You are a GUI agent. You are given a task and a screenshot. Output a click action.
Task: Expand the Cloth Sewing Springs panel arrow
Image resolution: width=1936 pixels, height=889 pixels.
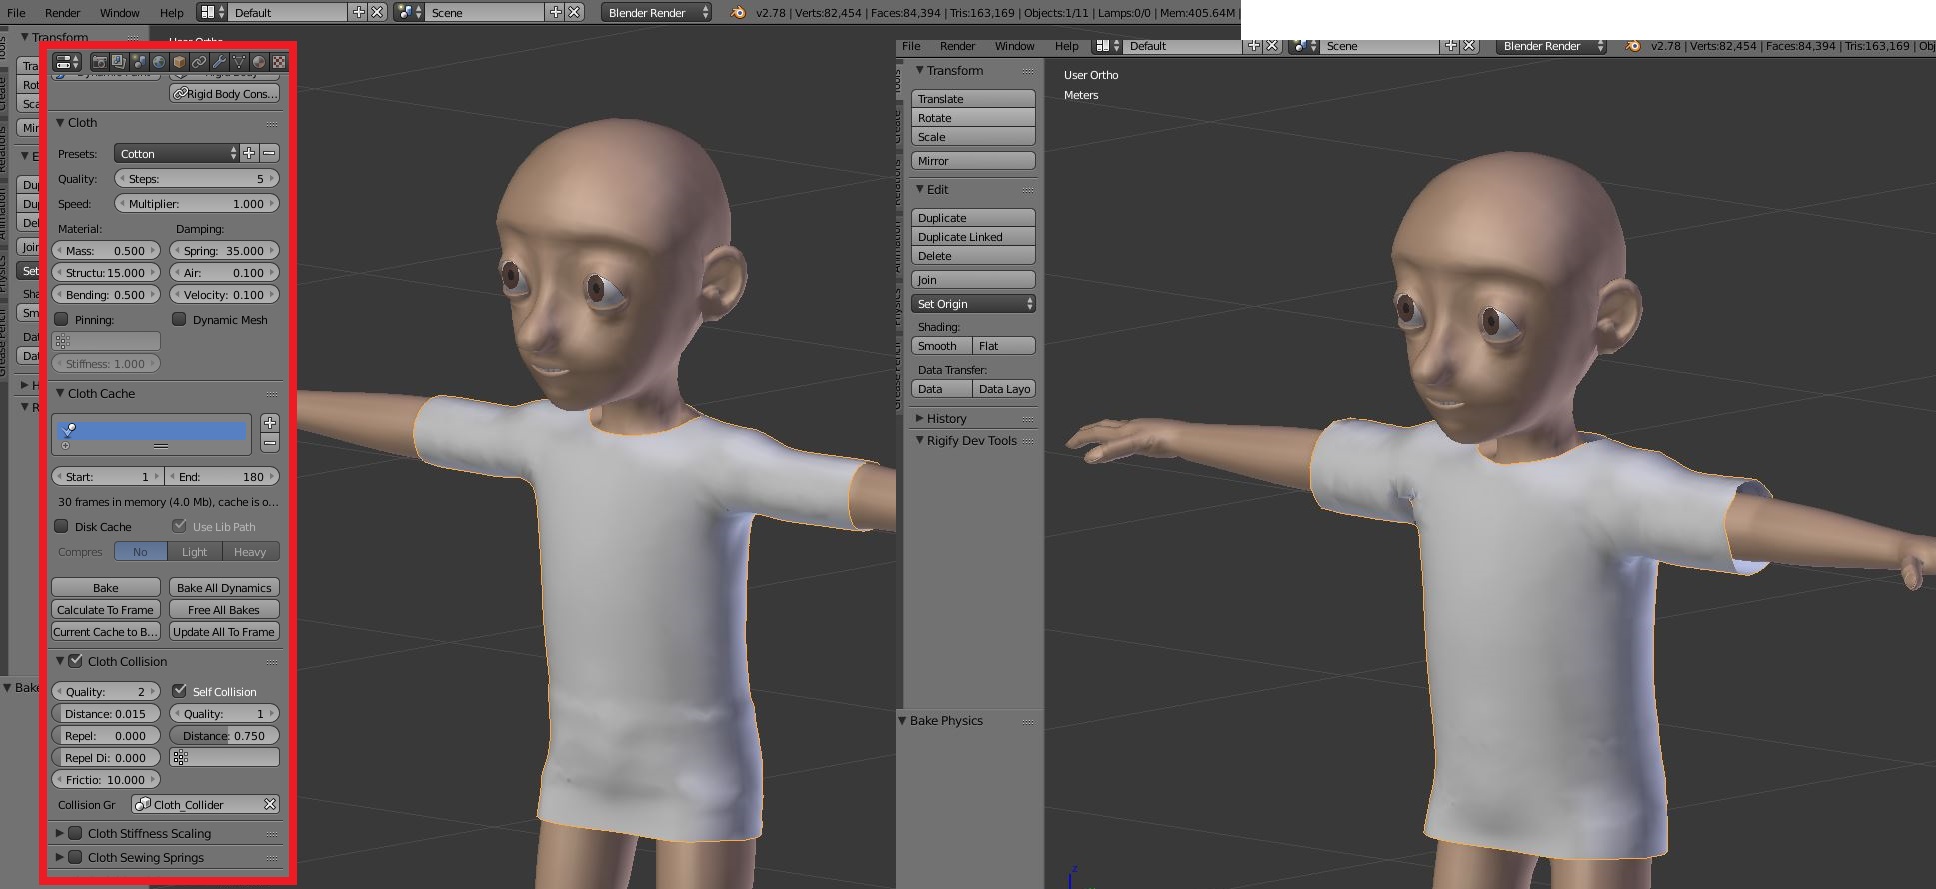click(60, 857)
